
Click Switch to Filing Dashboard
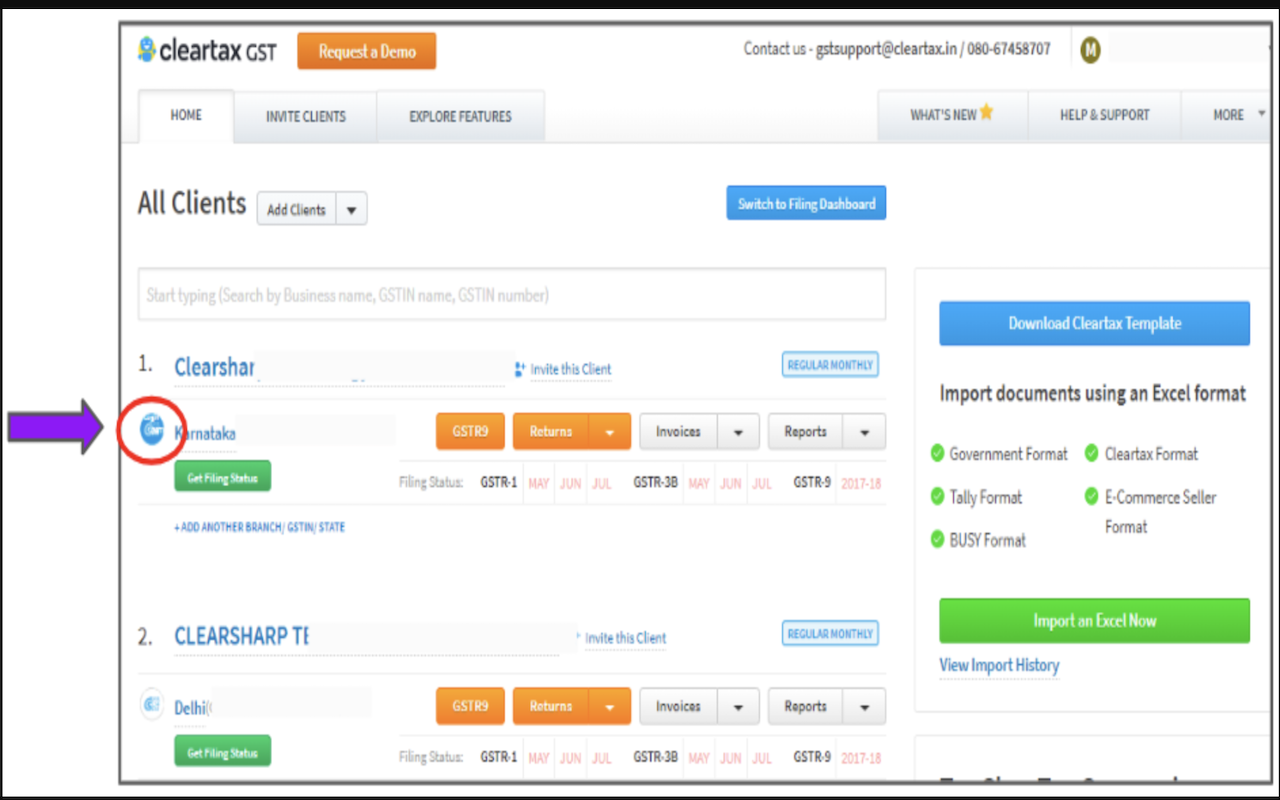tap(806, 202)
